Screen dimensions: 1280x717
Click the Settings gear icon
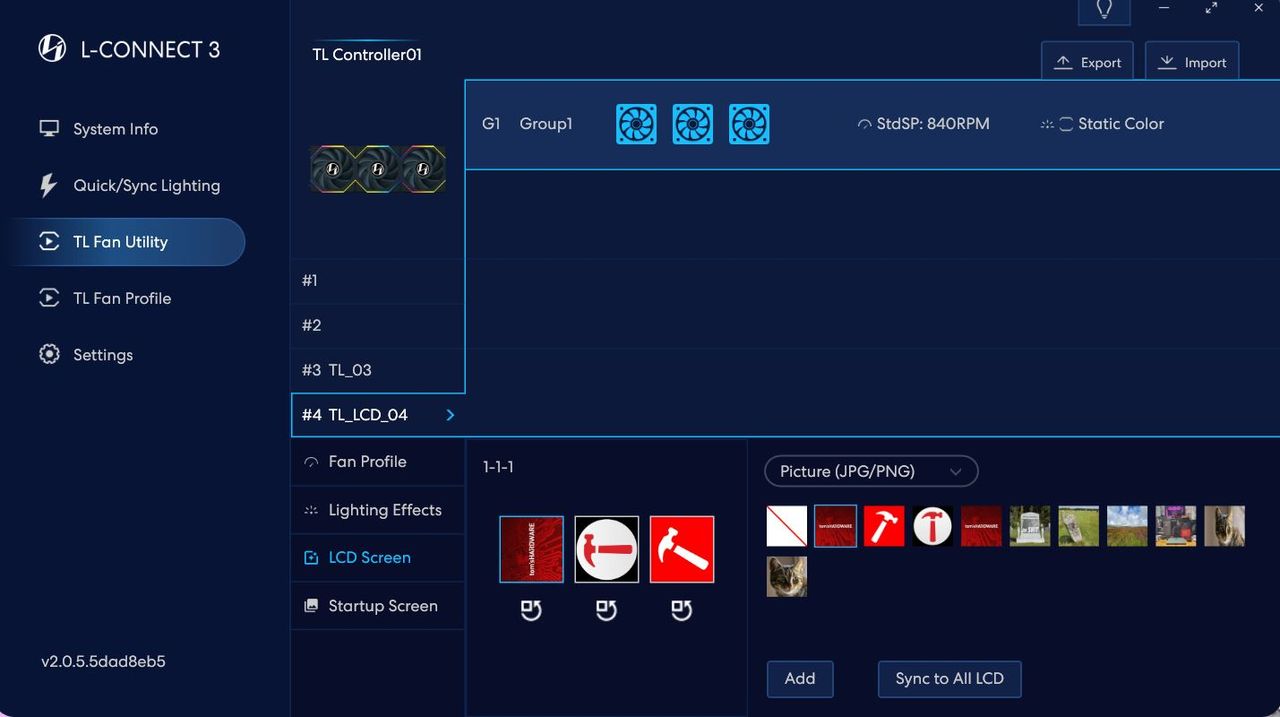tap(49, 354)
